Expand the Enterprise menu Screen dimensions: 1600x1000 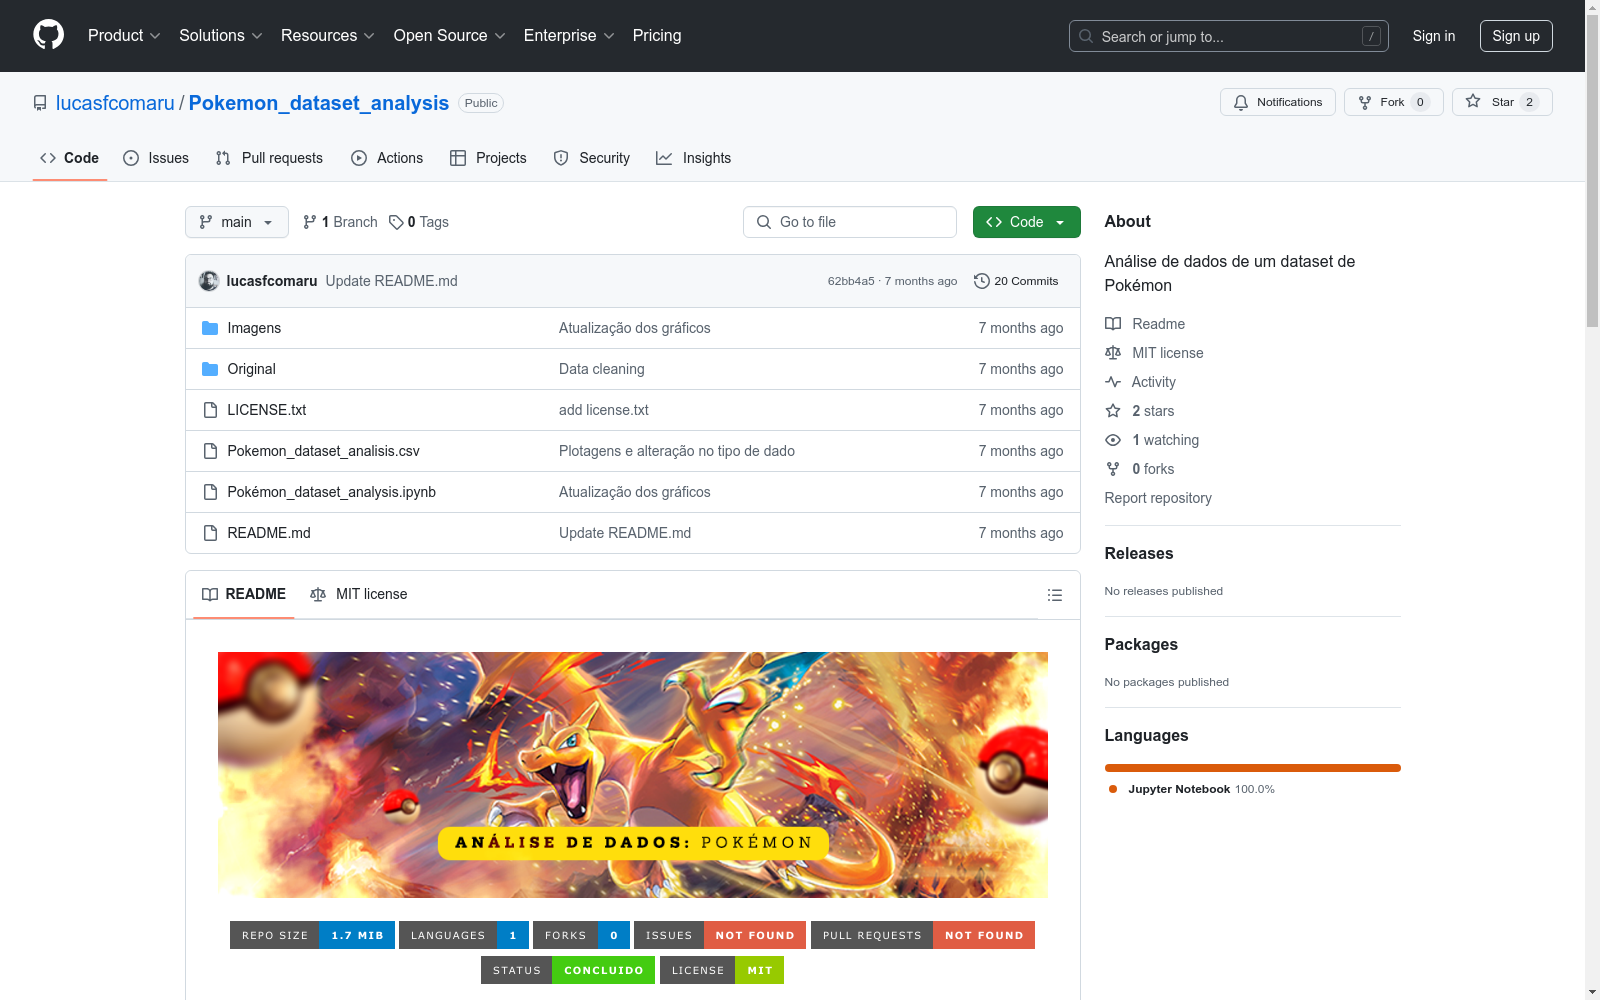[x=569, y=35]
